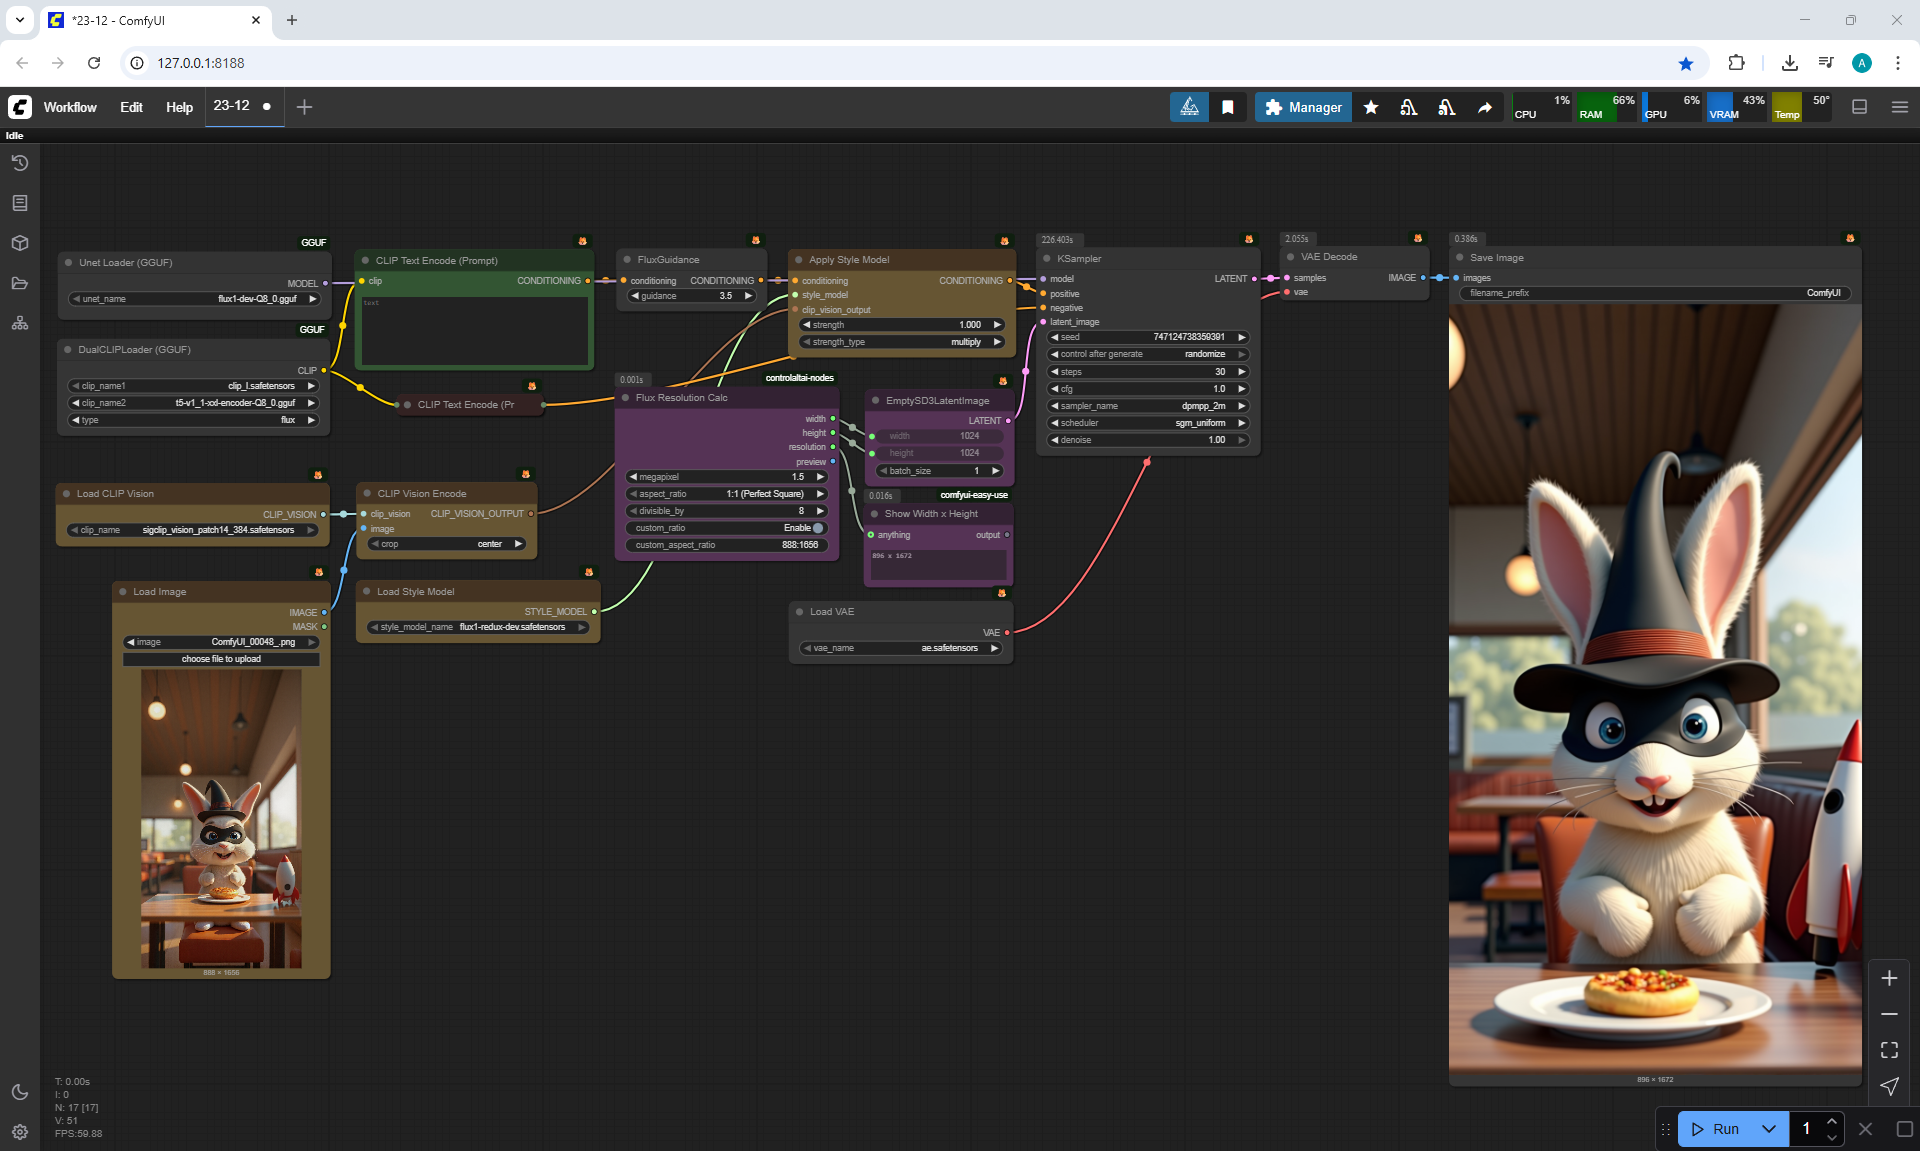Click the bookmark icon in top toolbar
The height and width of the screenshot is (1151, 1920).
[1228, 107]
